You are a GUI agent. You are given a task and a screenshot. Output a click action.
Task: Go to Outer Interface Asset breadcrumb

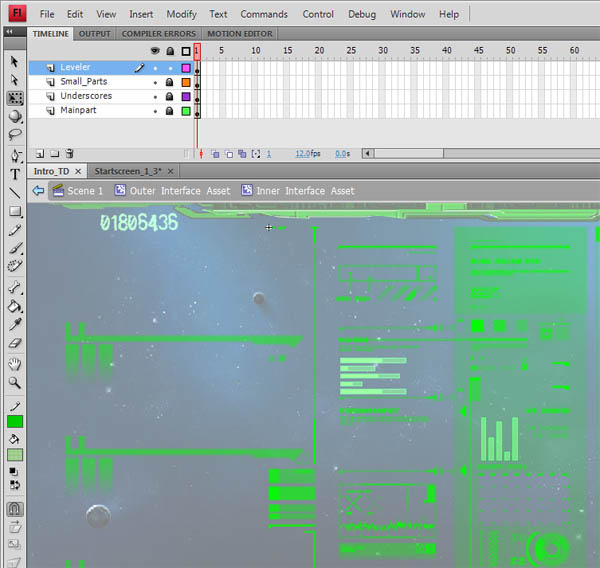[x=173, y=191]
